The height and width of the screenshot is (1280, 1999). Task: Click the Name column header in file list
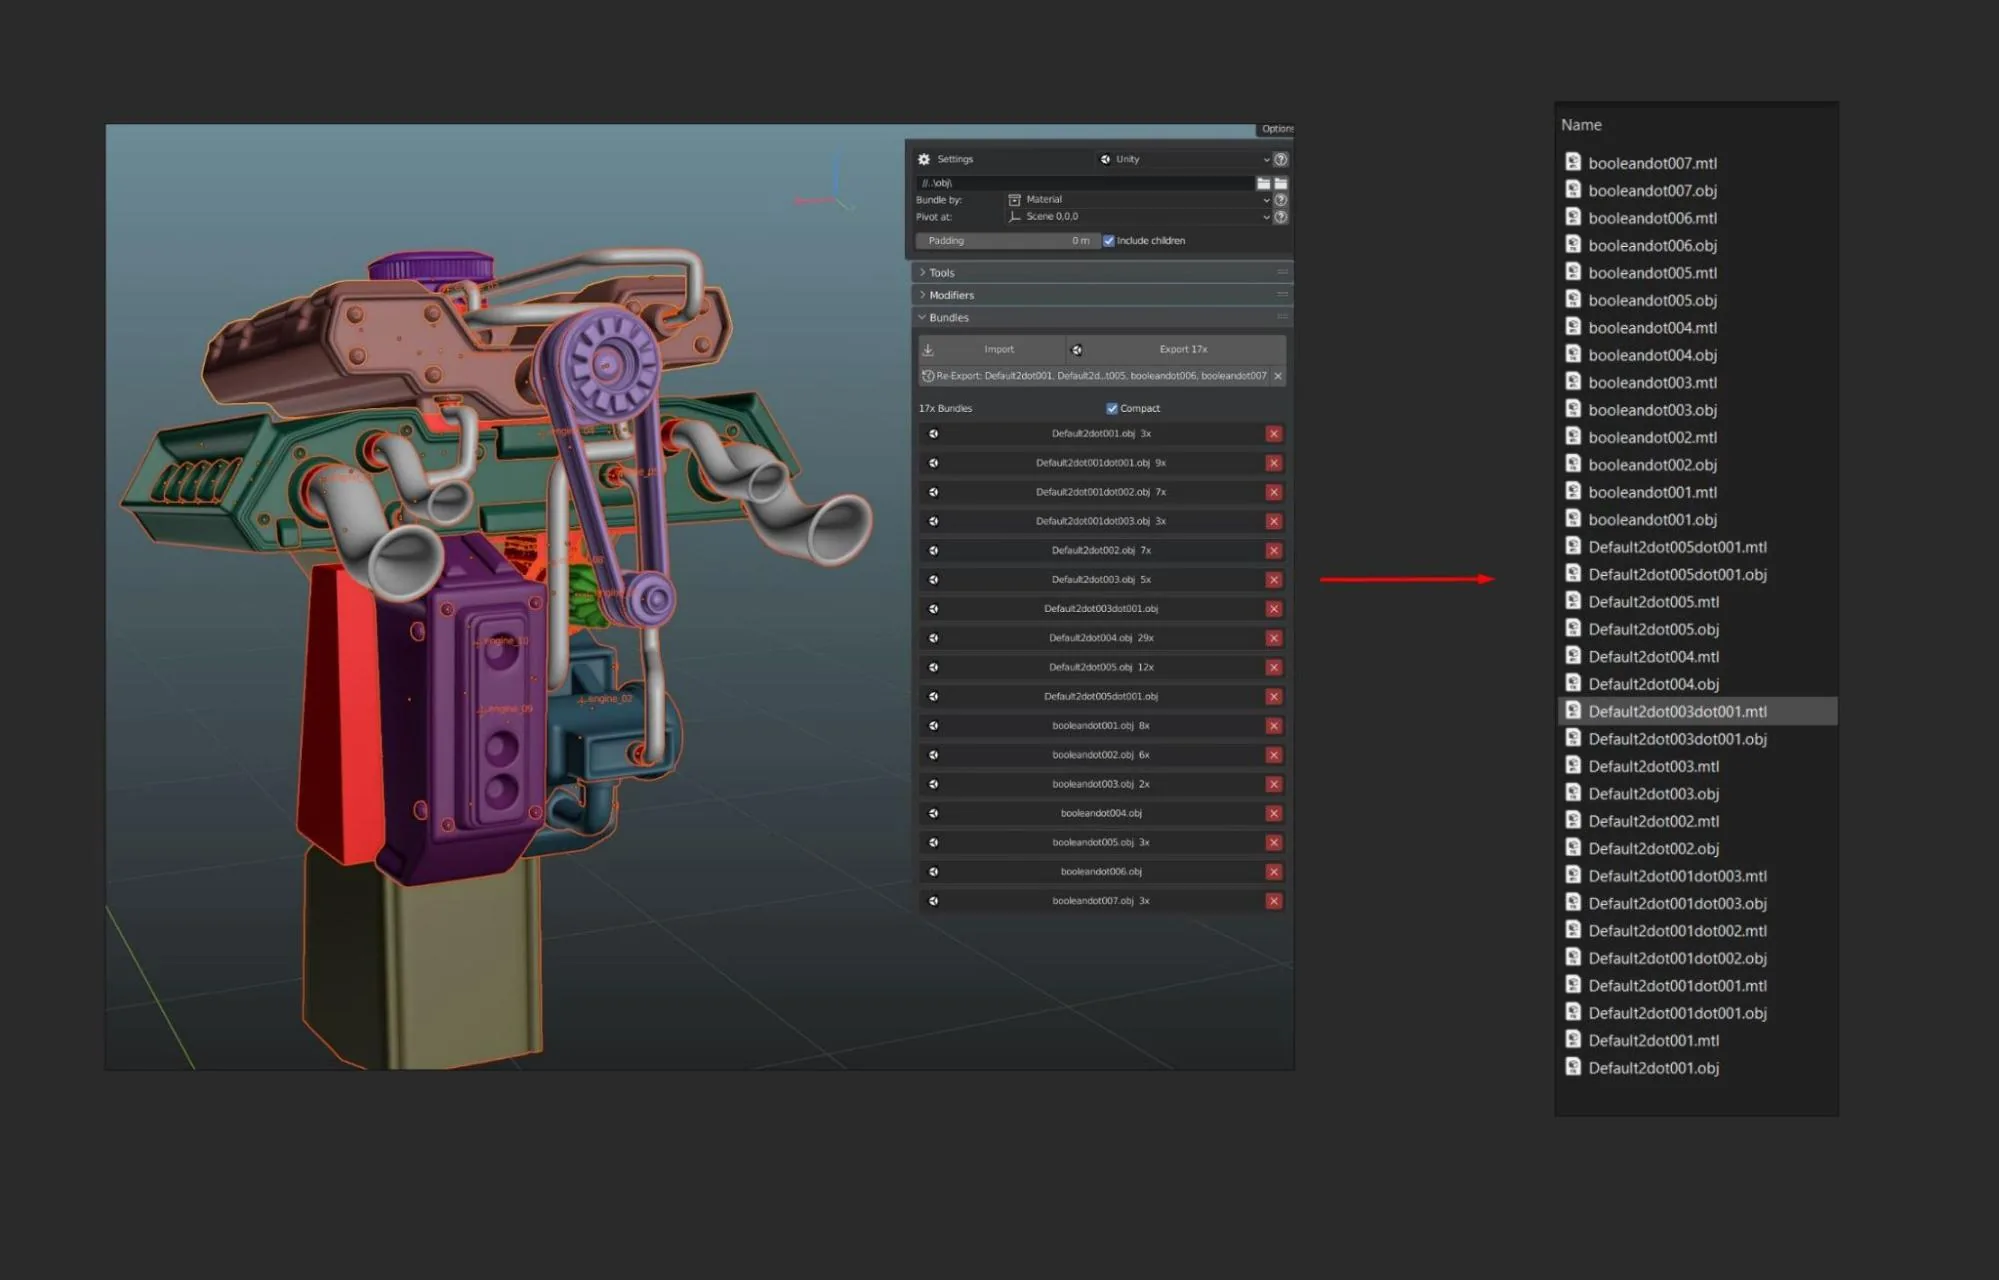pos(1581,125)
